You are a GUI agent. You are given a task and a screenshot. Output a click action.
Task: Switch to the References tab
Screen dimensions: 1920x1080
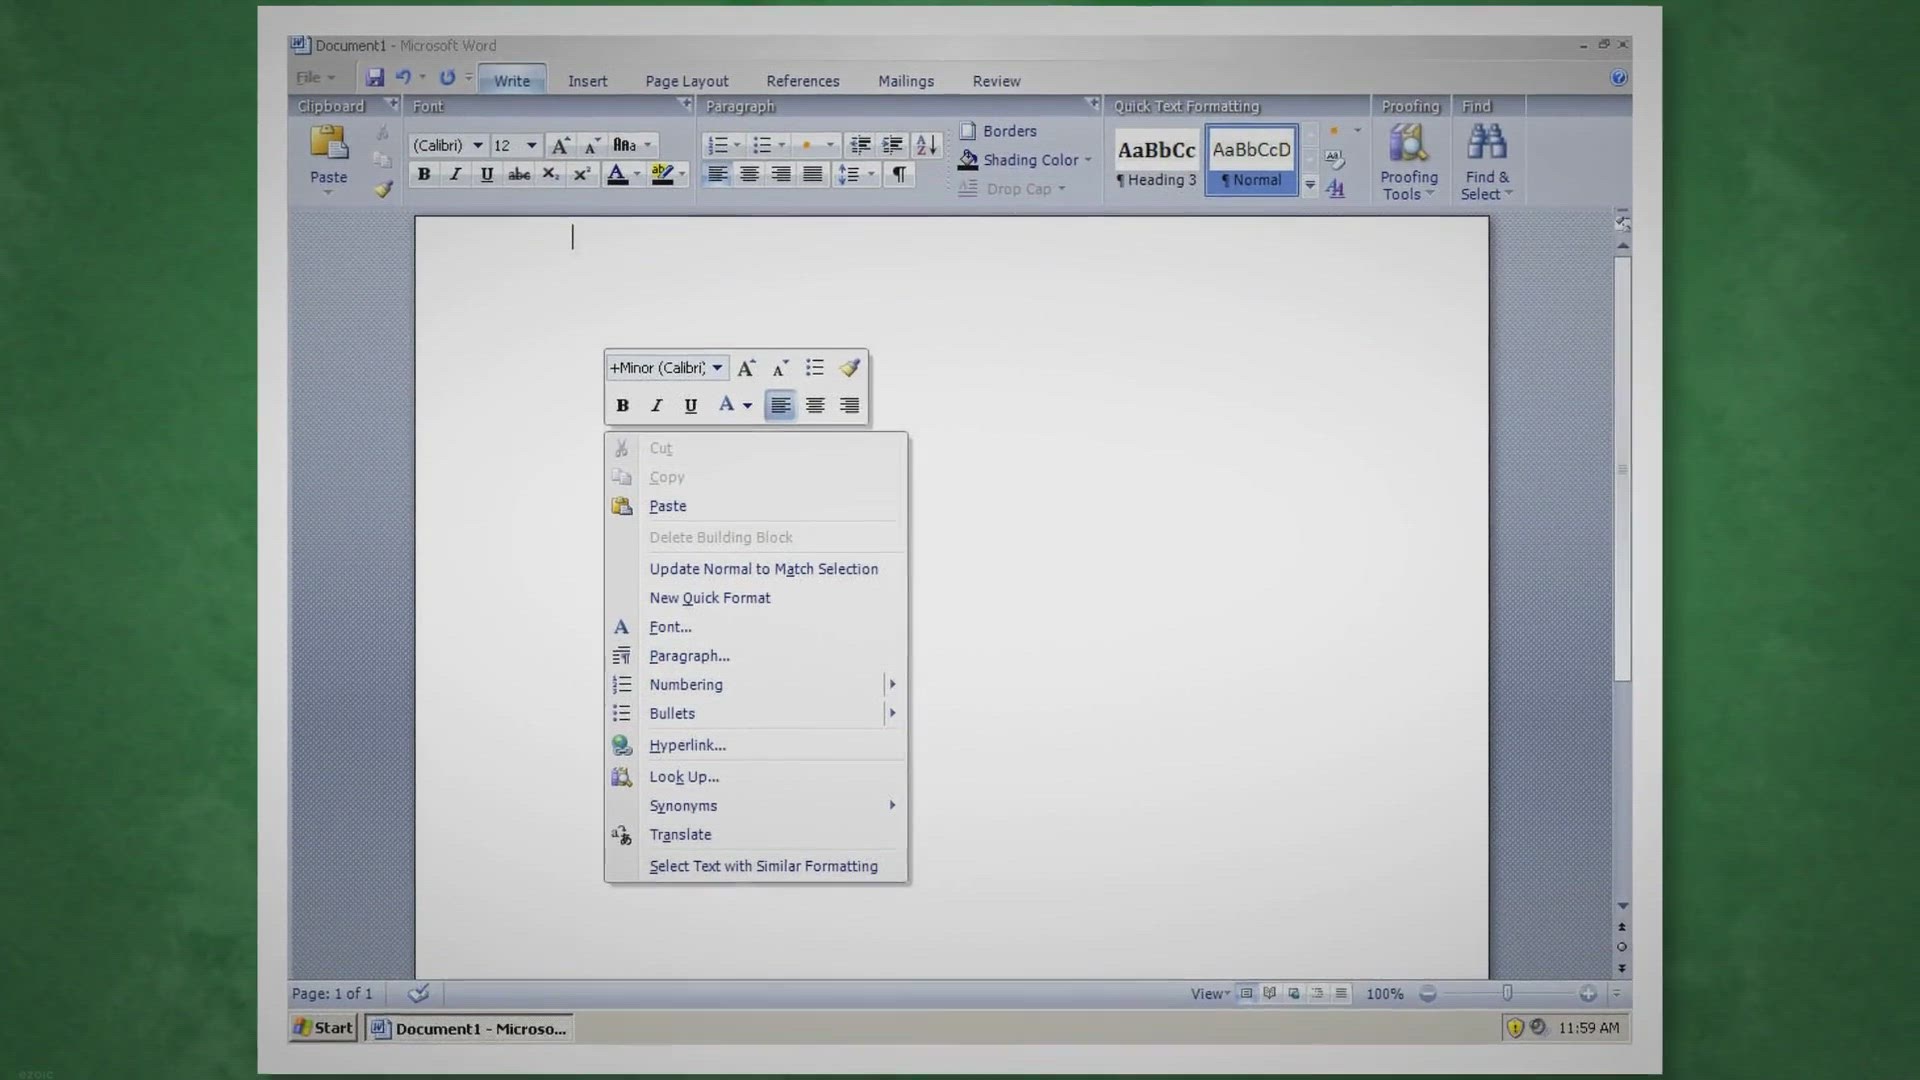point(803,81)
